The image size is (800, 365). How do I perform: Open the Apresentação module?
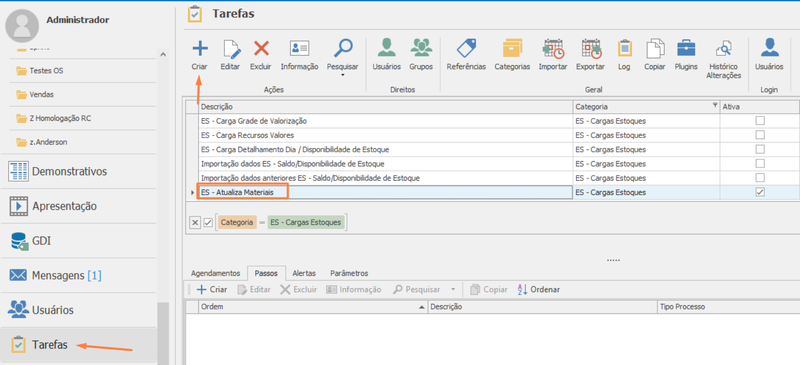79,206
